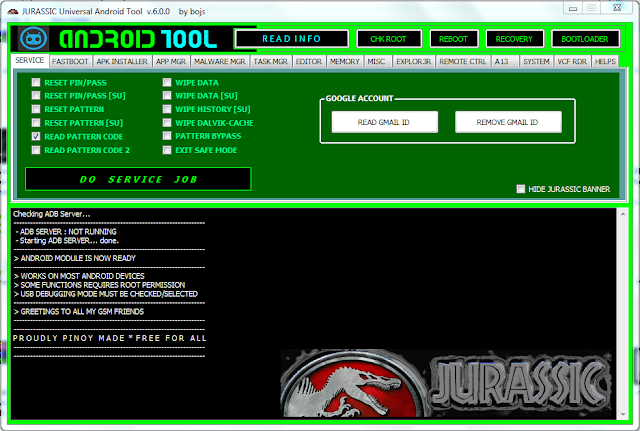Open the APK INSTALLER tab
Viewport: 640px width, 431px height.
point(122,61)
